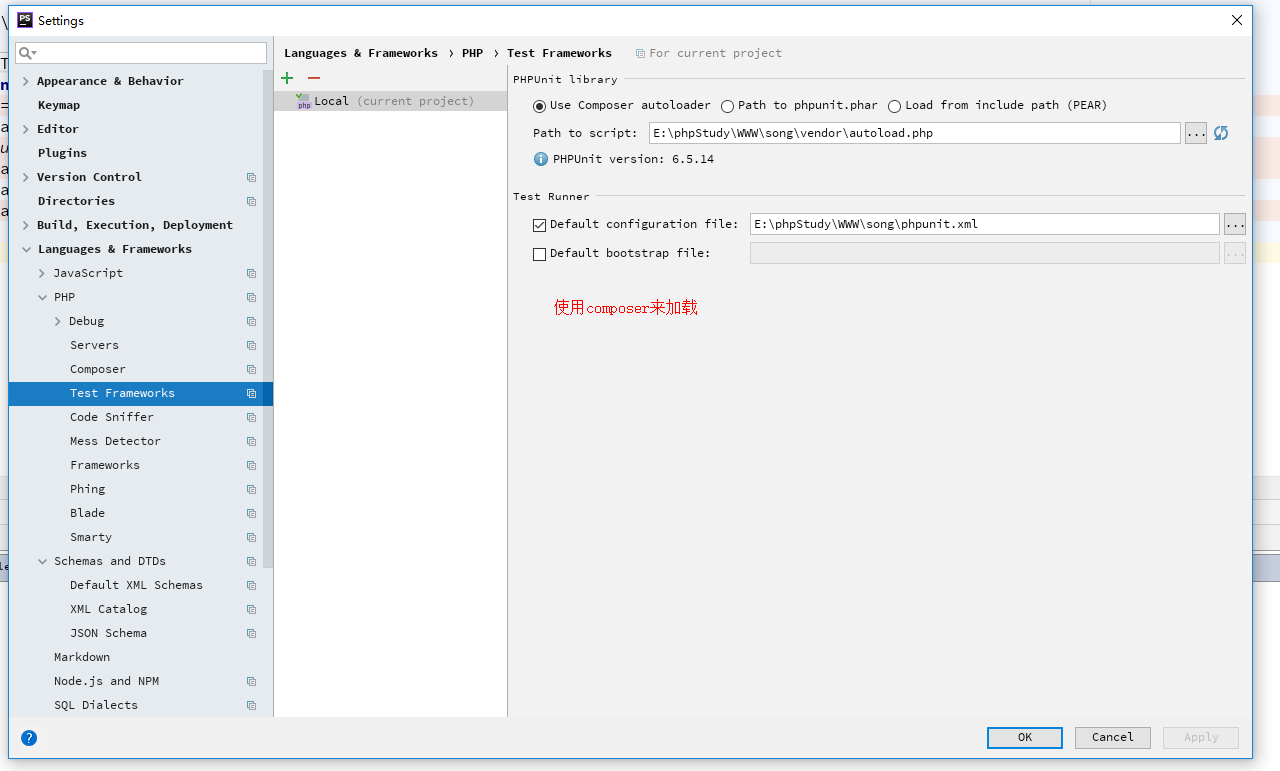Expand the Appearance & Behavior section
The width and height of the screenshot is (1280, 771).
[25, 81]
